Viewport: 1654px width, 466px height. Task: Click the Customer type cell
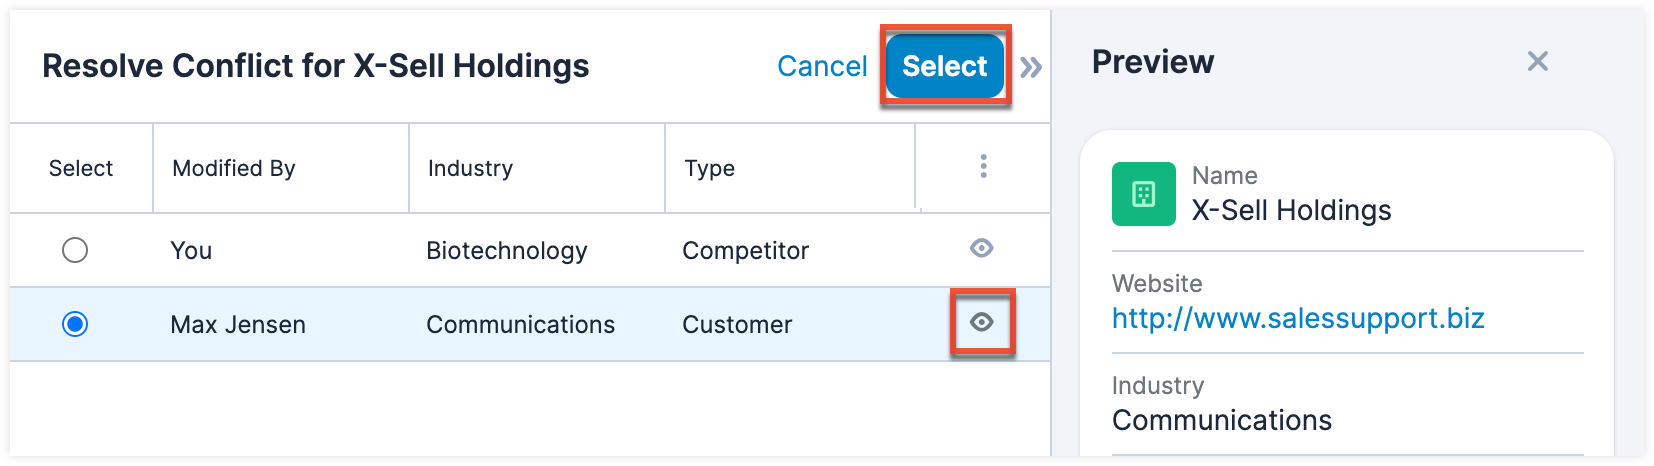click(x=737, y=324)
